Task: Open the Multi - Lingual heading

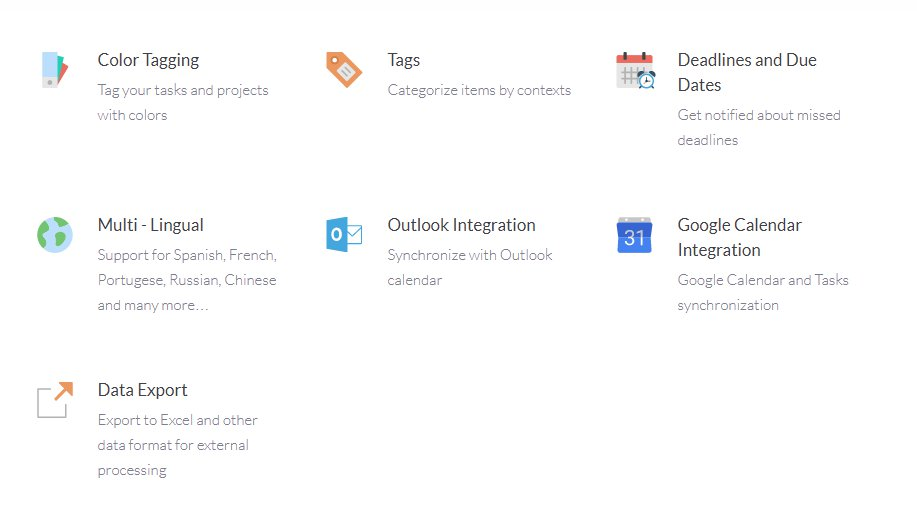Action: click(151, 225)
